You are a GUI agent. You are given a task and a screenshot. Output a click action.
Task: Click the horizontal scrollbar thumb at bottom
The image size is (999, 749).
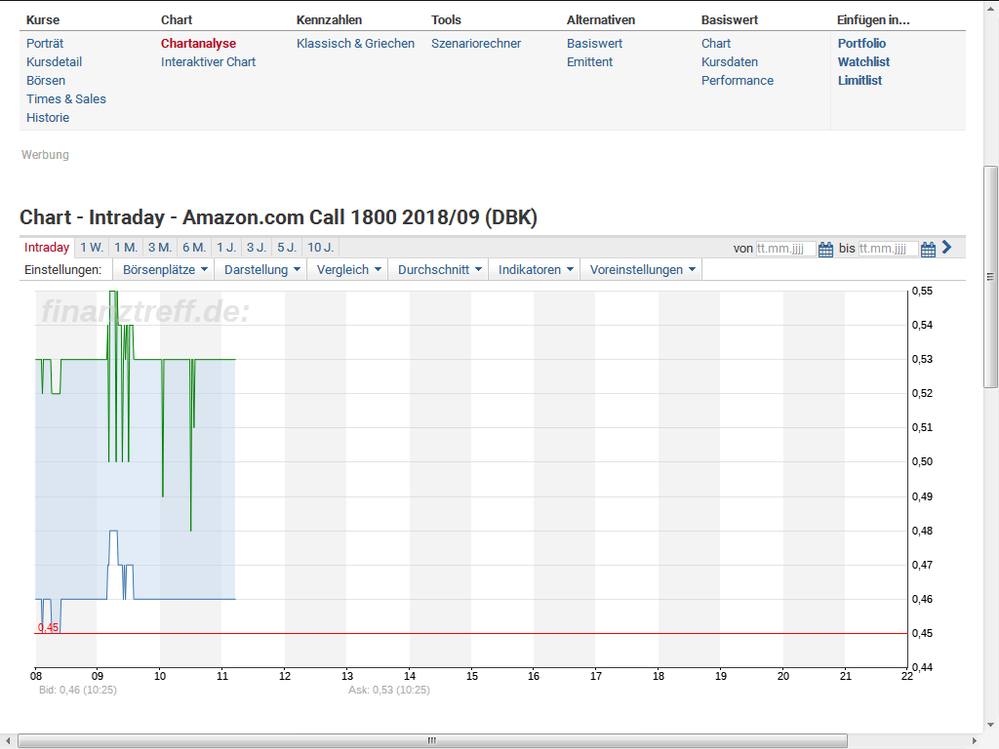click(432, 741)
